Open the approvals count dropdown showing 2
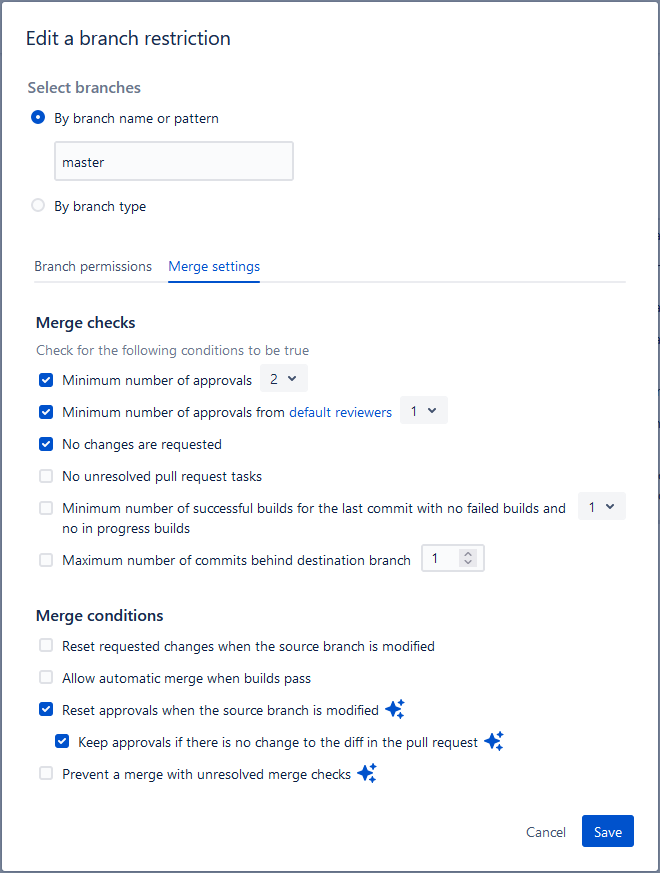Screen dimensions: 660x873 click(284, 380)
